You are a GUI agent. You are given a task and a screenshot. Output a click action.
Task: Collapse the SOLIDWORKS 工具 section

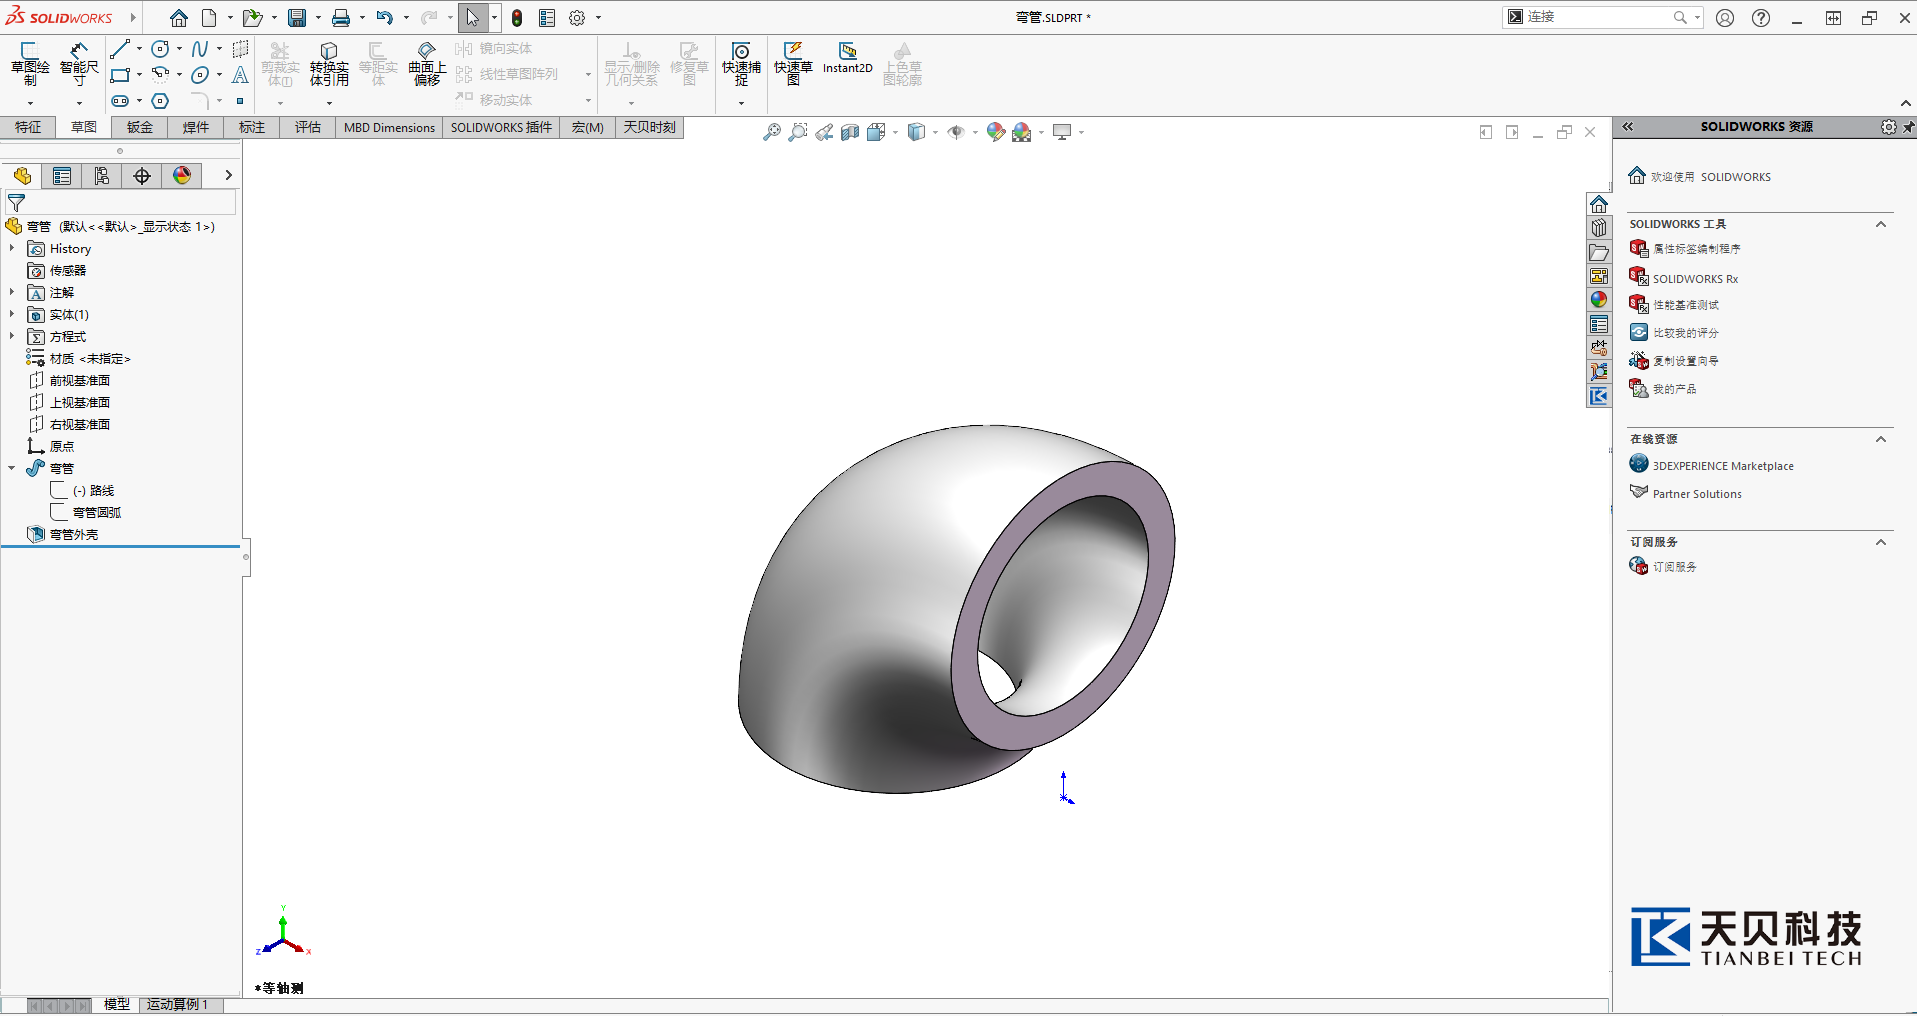pos(1881,224)
